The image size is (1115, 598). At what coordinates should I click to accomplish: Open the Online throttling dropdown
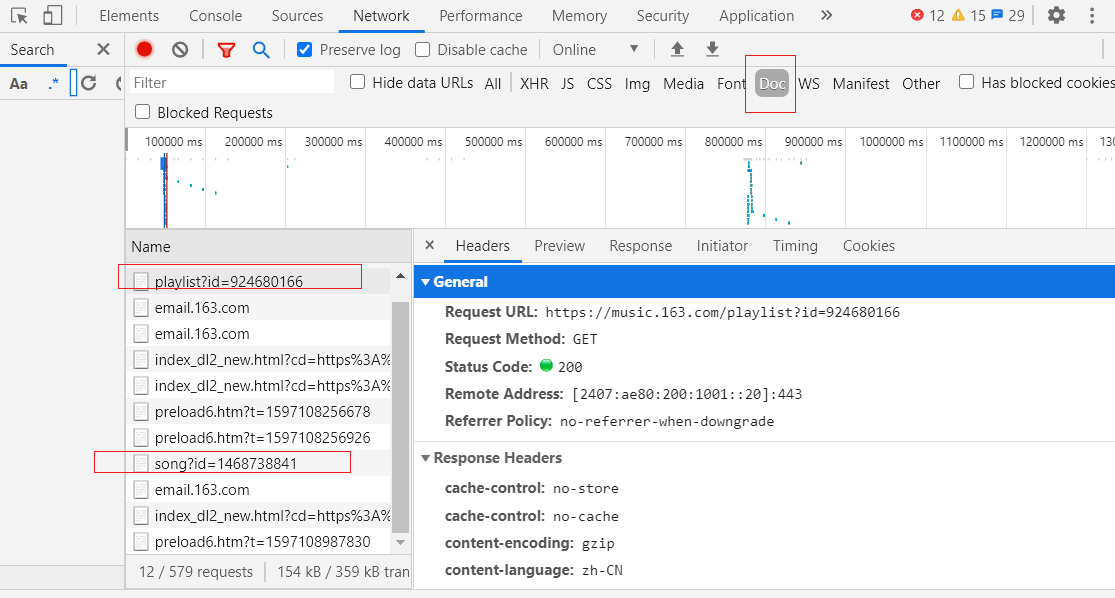596,50
